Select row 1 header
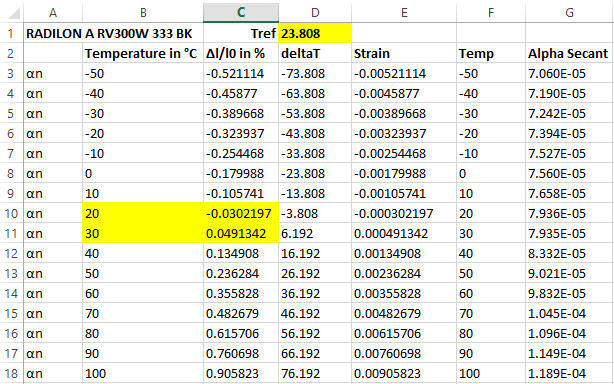This screenshot has width=614, height=384. click(11, 33)
